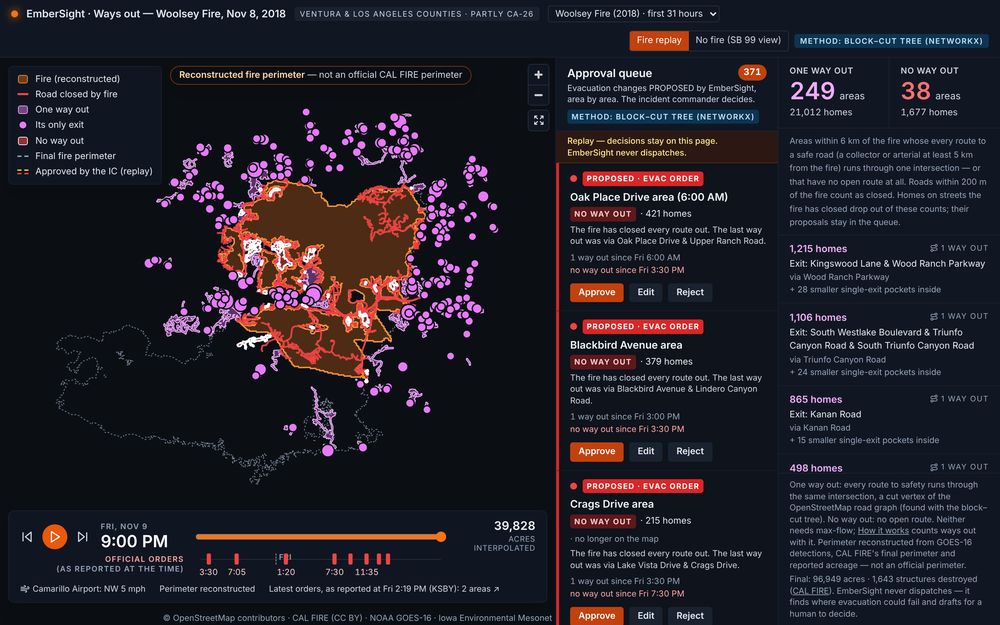The image size is (1000, 625).
Task: Select the 865 homes Kanan Road exit card
Action: [x=888, y=419]
